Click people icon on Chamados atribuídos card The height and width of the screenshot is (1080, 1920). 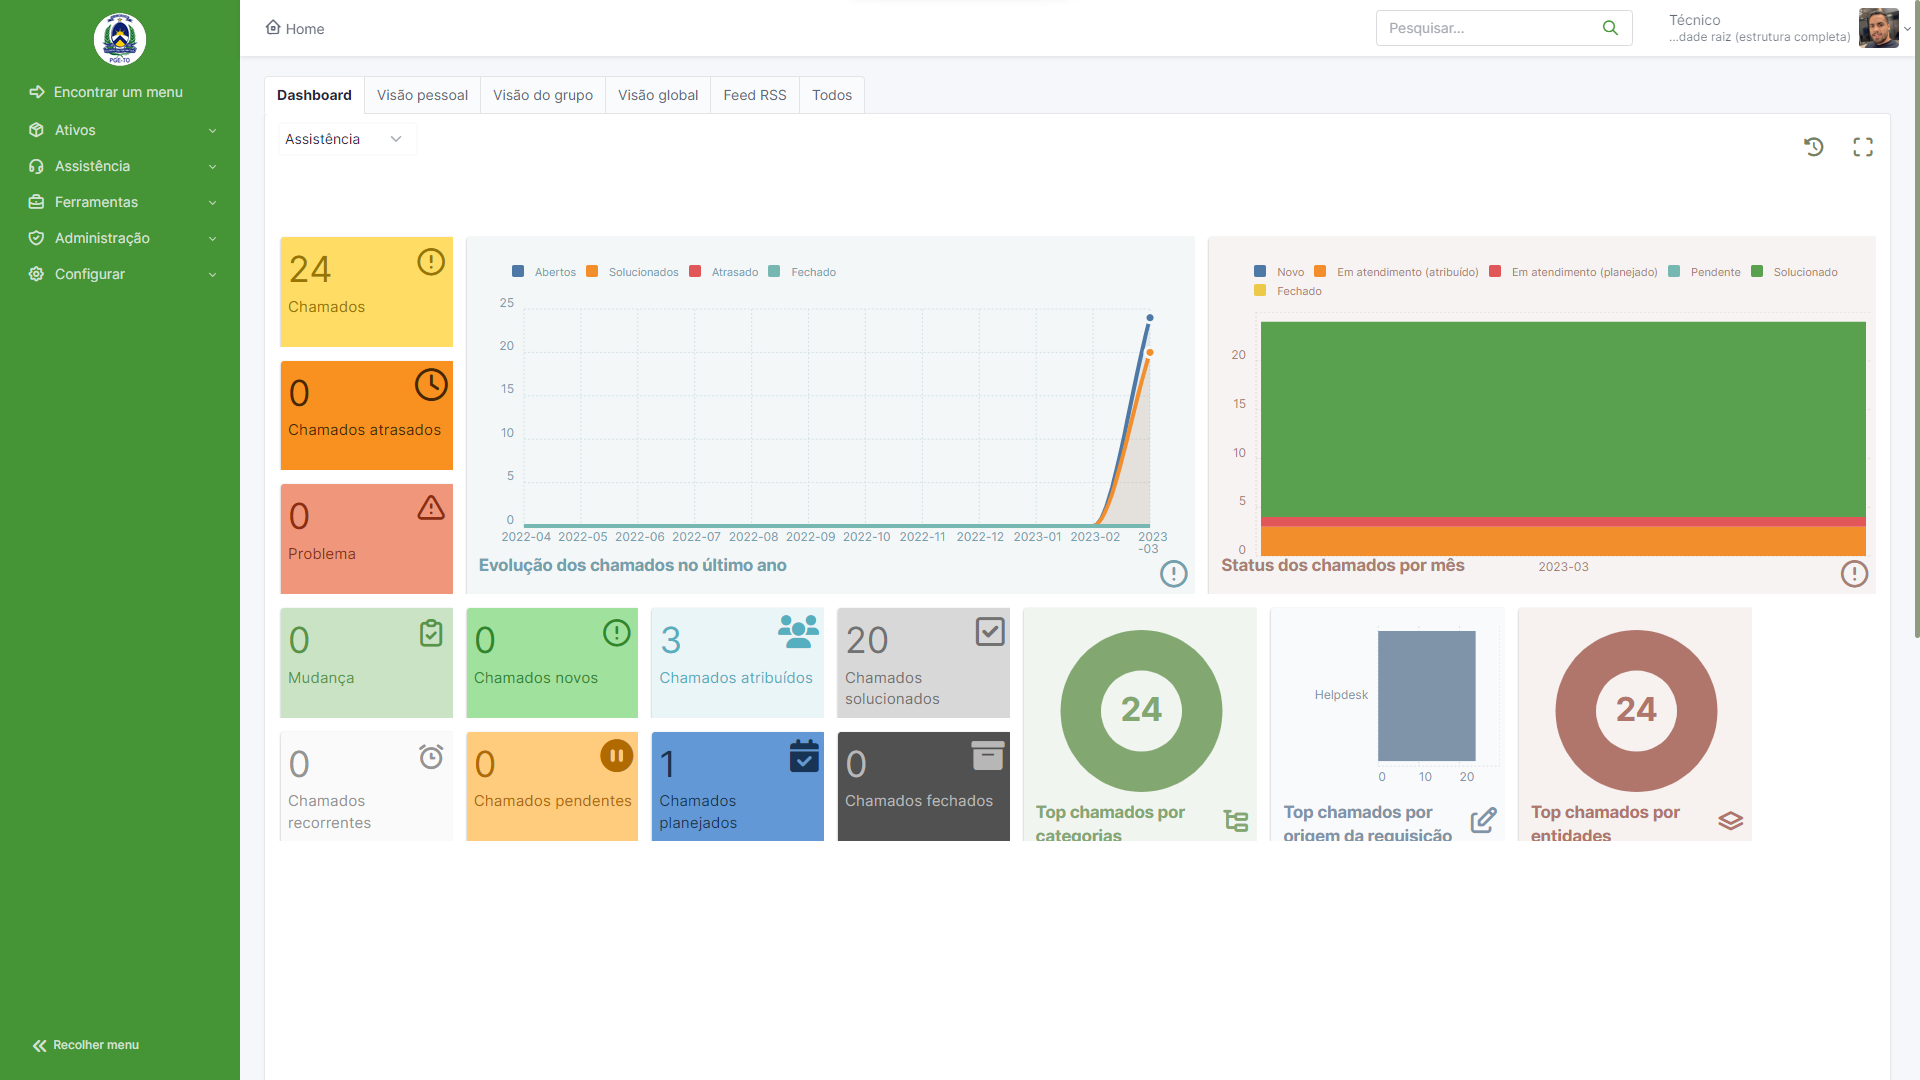798,632
